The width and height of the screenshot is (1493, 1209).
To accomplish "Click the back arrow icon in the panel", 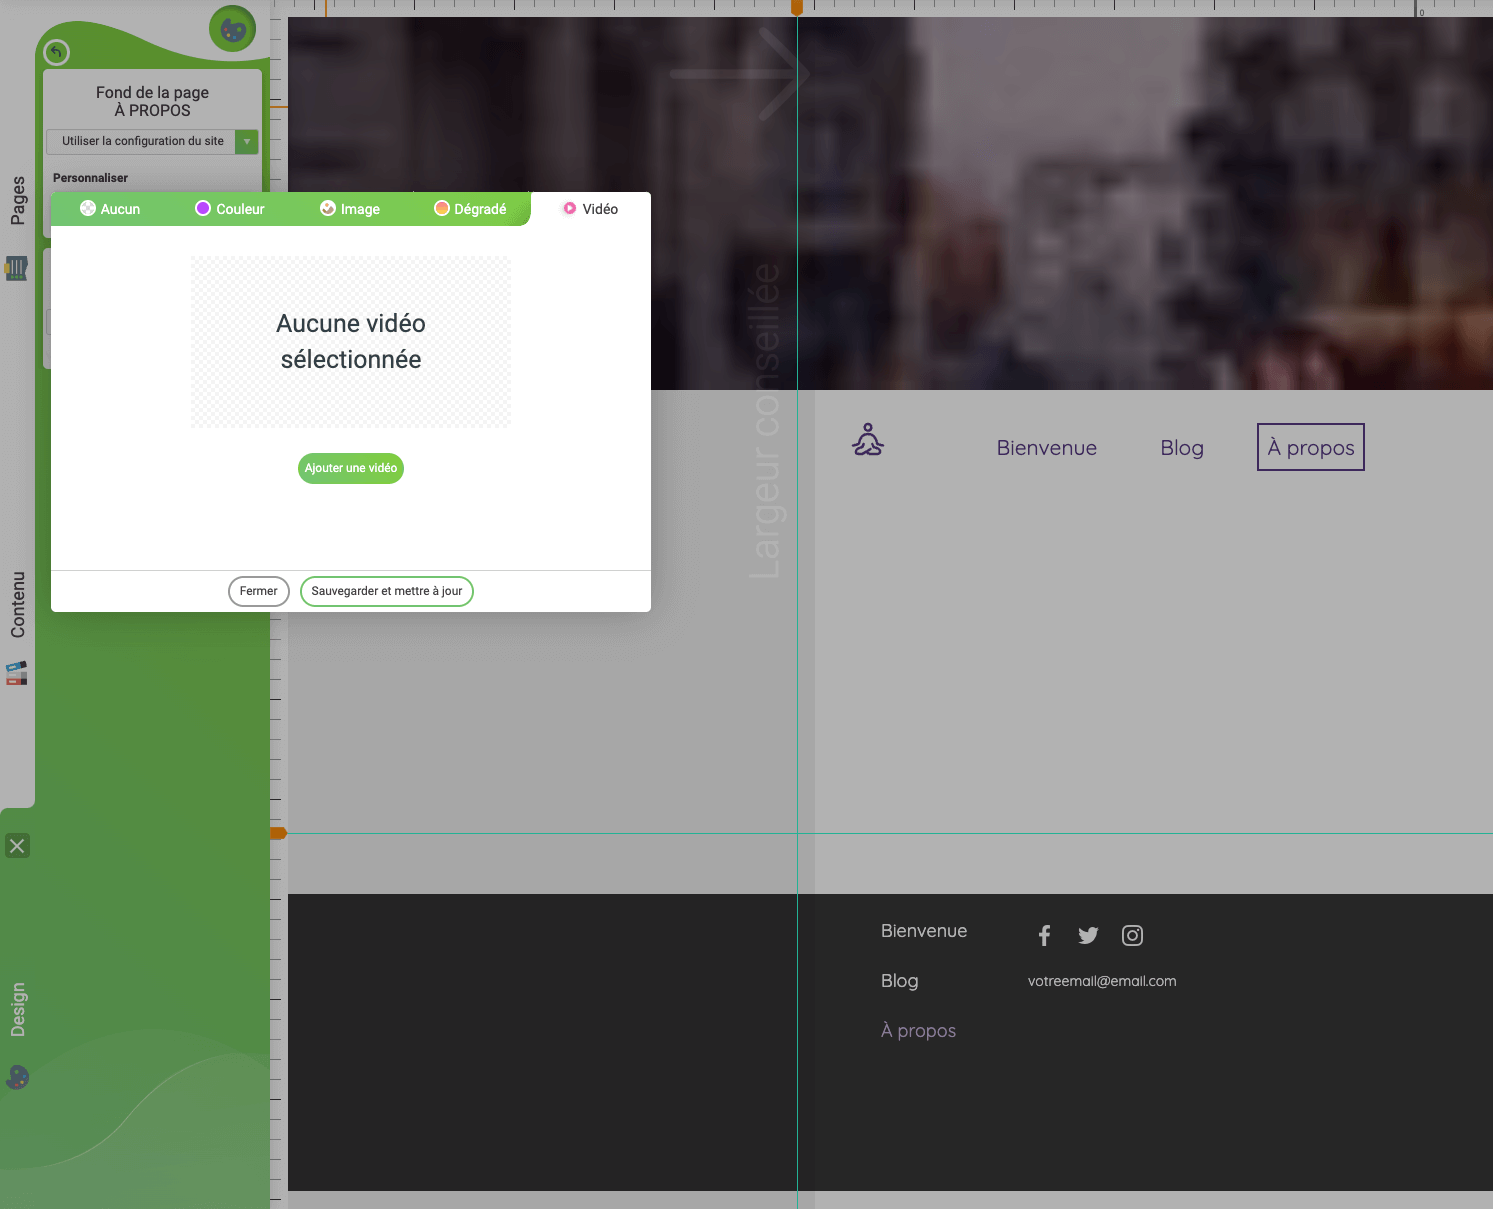I will (x=57, y=52).
